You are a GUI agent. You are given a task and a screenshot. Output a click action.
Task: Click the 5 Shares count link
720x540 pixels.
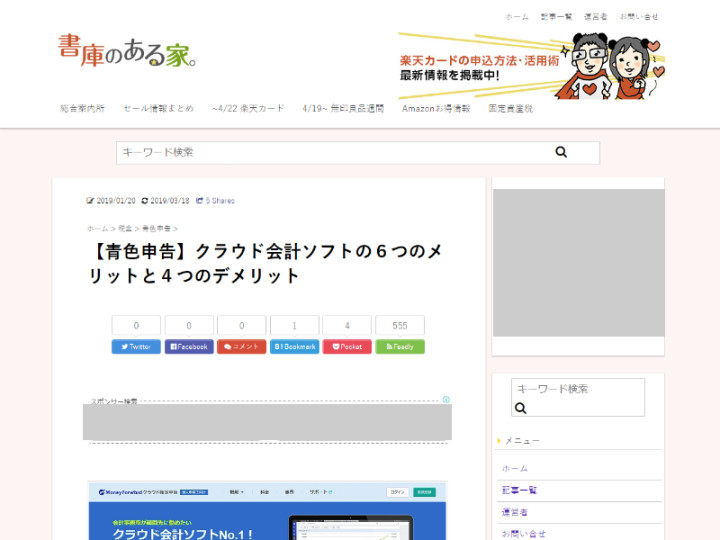pos(215,201)
